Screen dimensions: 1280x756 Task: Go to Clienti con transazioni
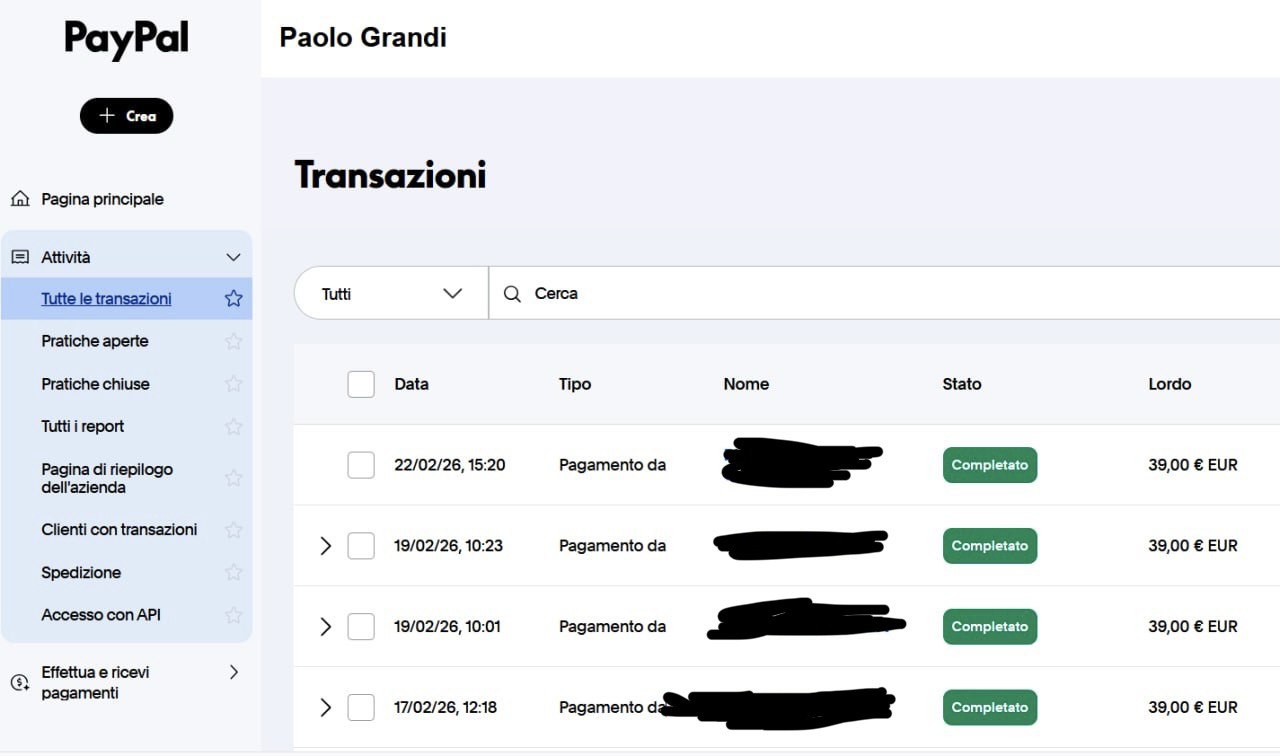click(x=119, y=529)
